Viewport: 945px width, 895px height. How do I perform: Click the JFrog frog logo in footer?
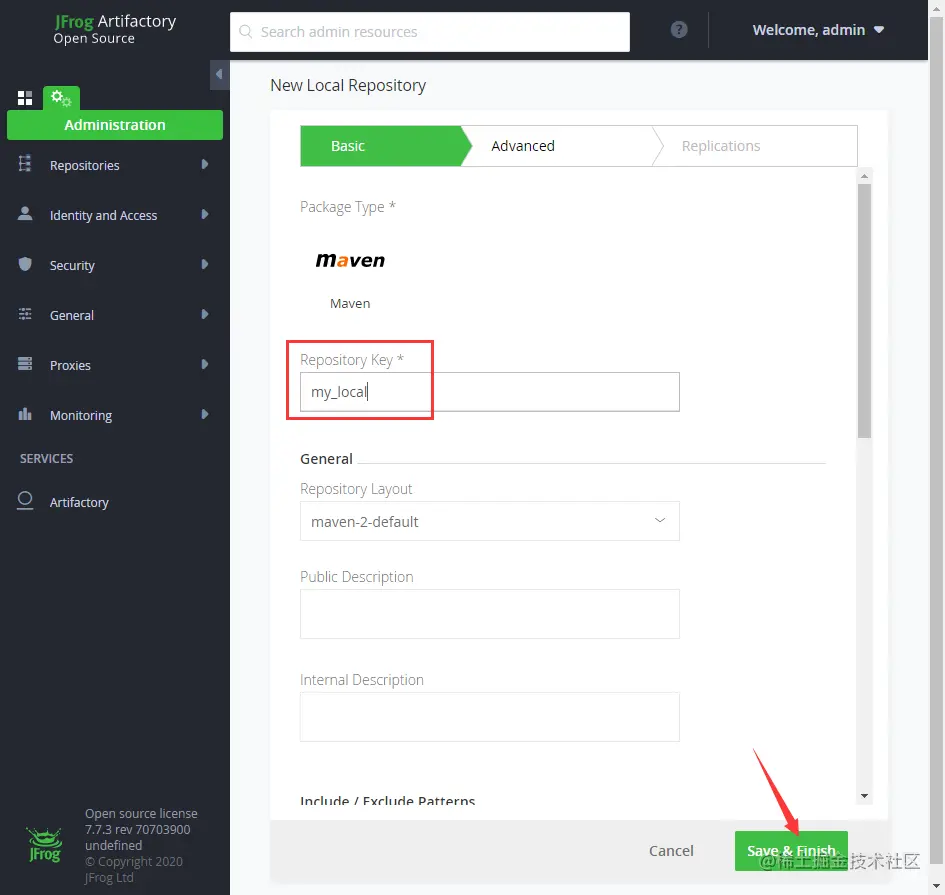pyautogui.click(x=45, y=845)
